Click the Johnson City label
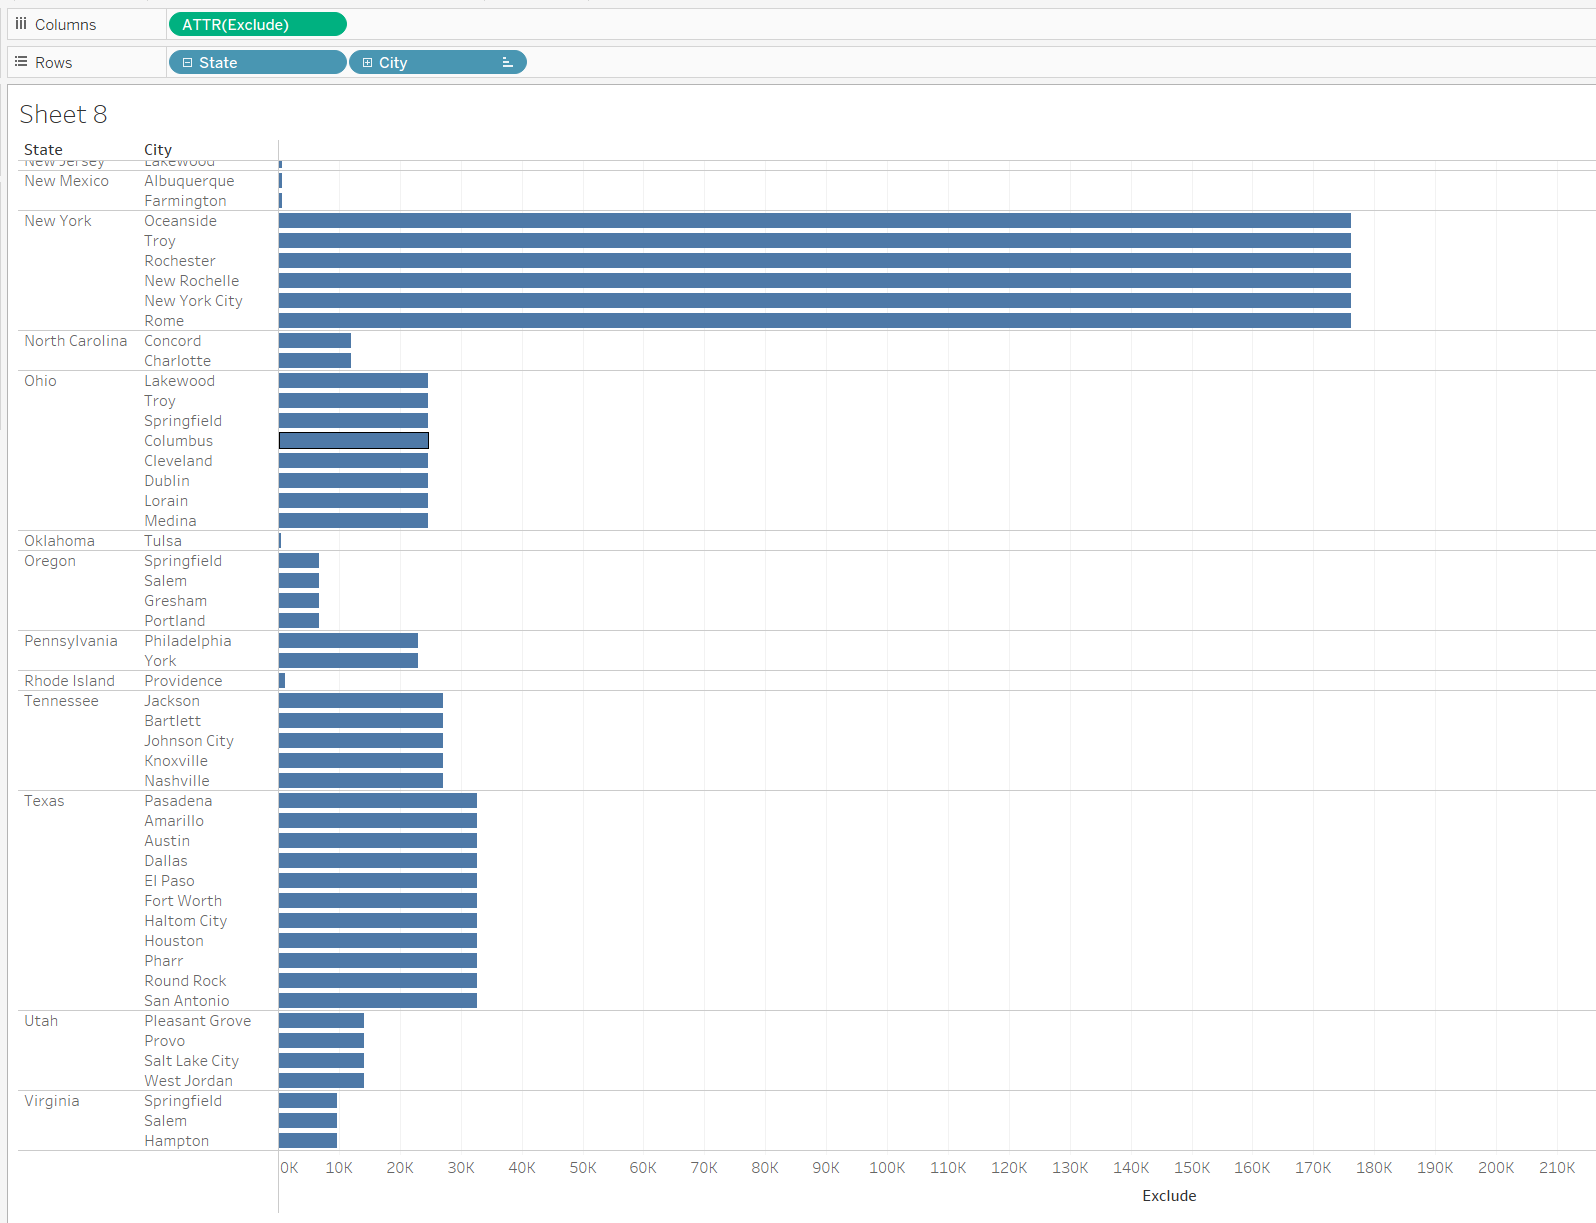 tap(189, 741)
